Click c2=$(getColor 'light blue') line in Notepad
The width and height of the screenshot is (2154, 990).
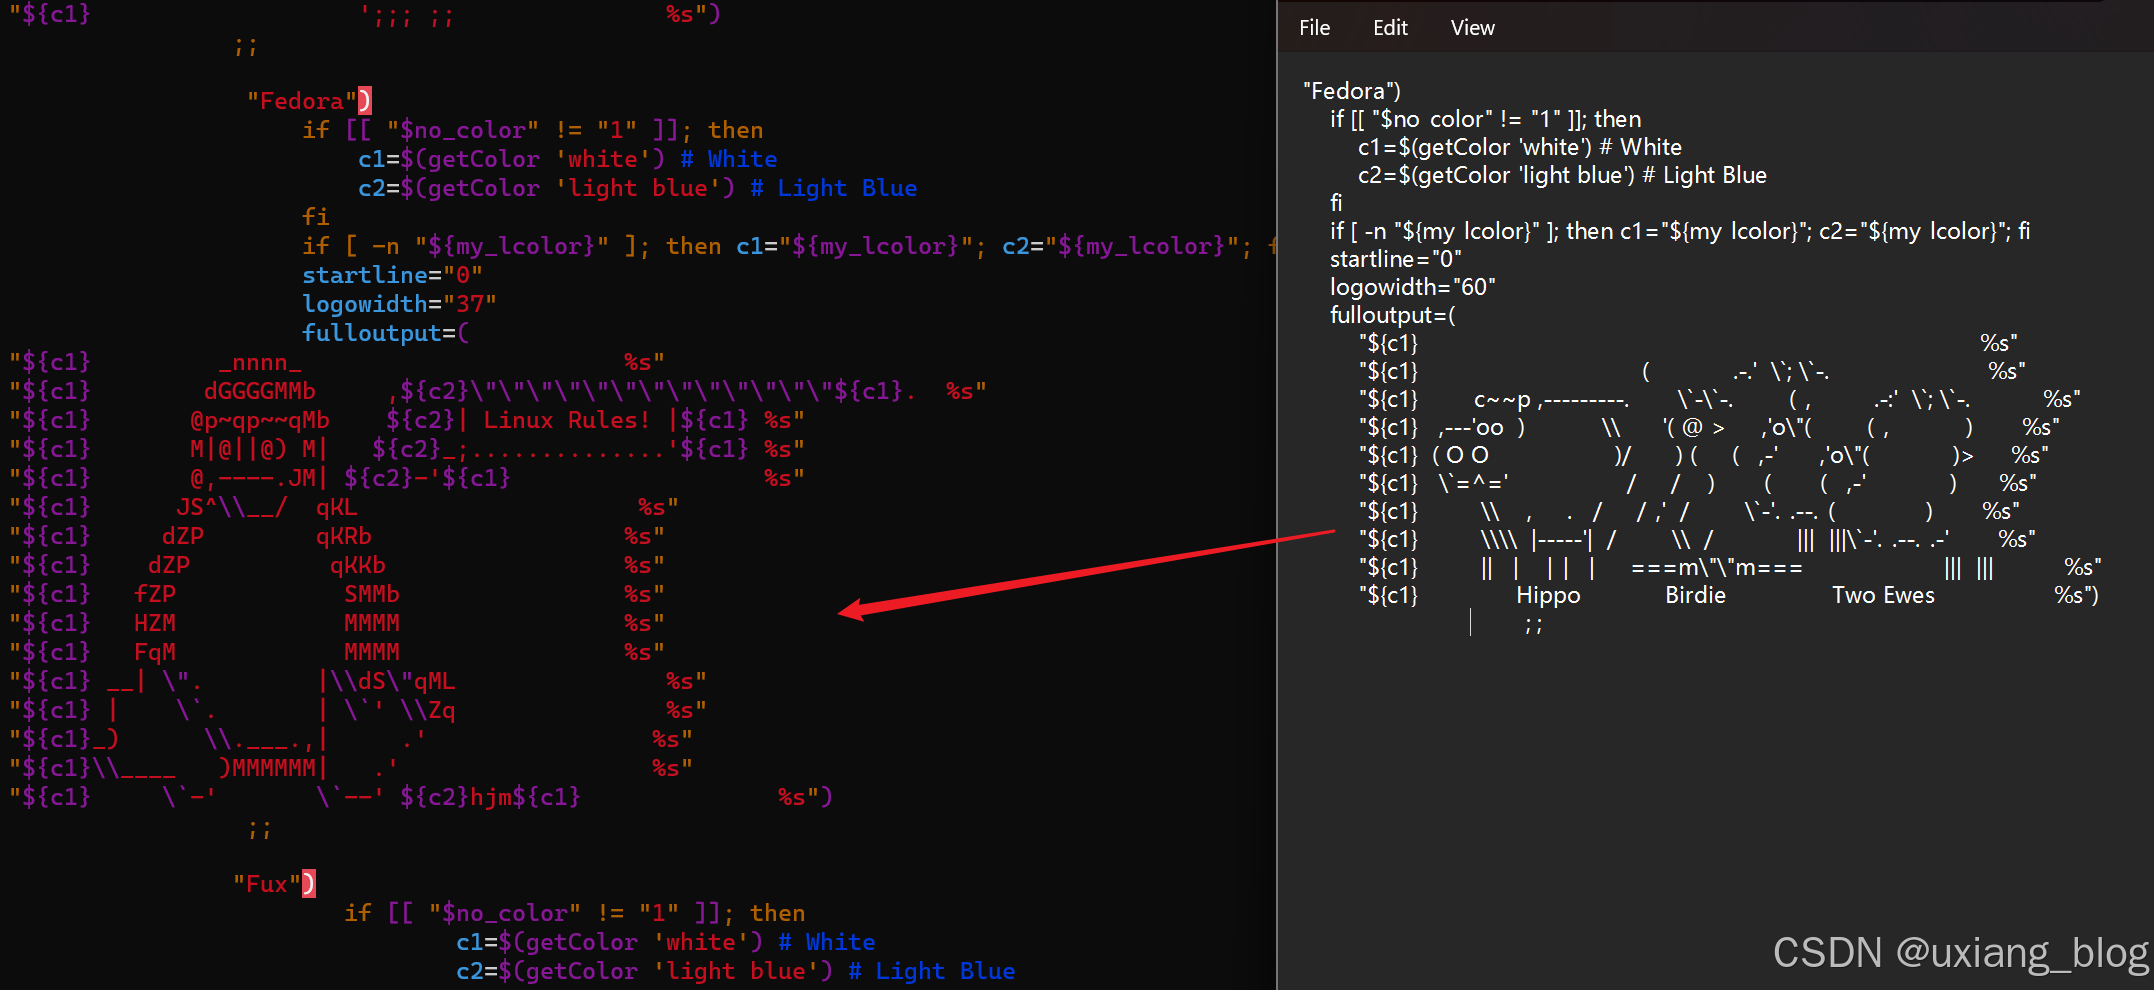tap(1562, 175)
